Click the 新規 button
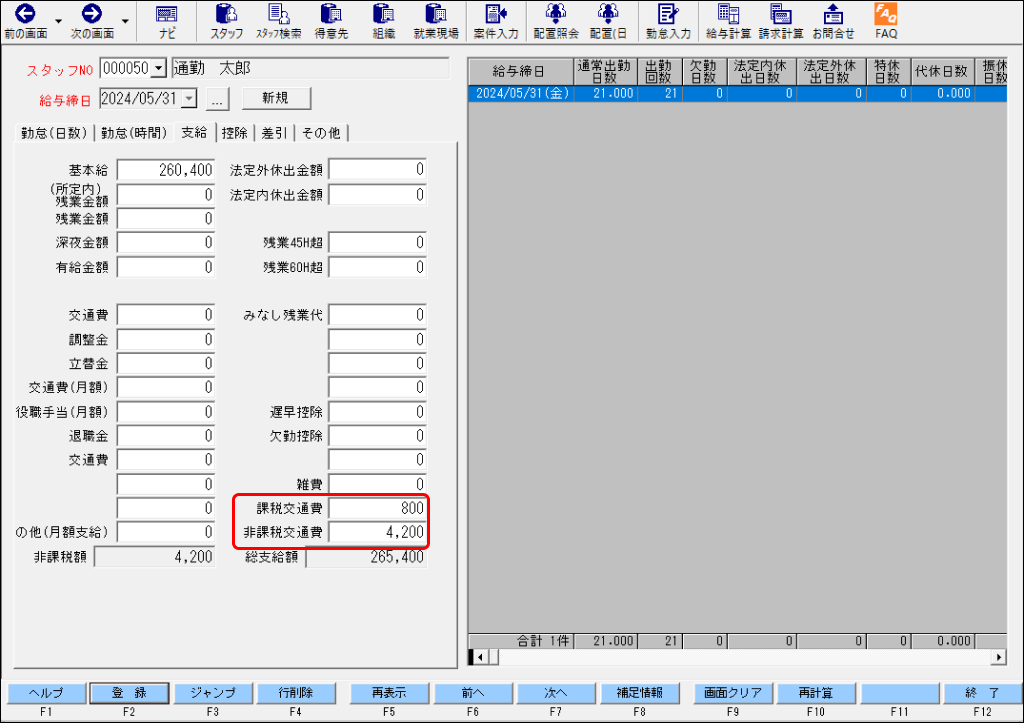The width and height of the screenshot is (1024, 723). pyautogui.click(x=276, y=98)
